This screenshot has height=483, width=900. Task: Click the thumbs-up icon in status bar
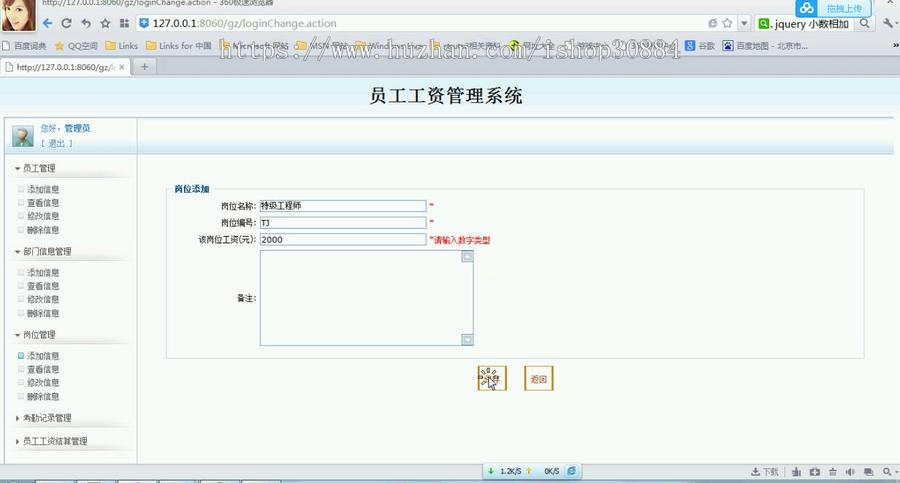tap(796, 472)
